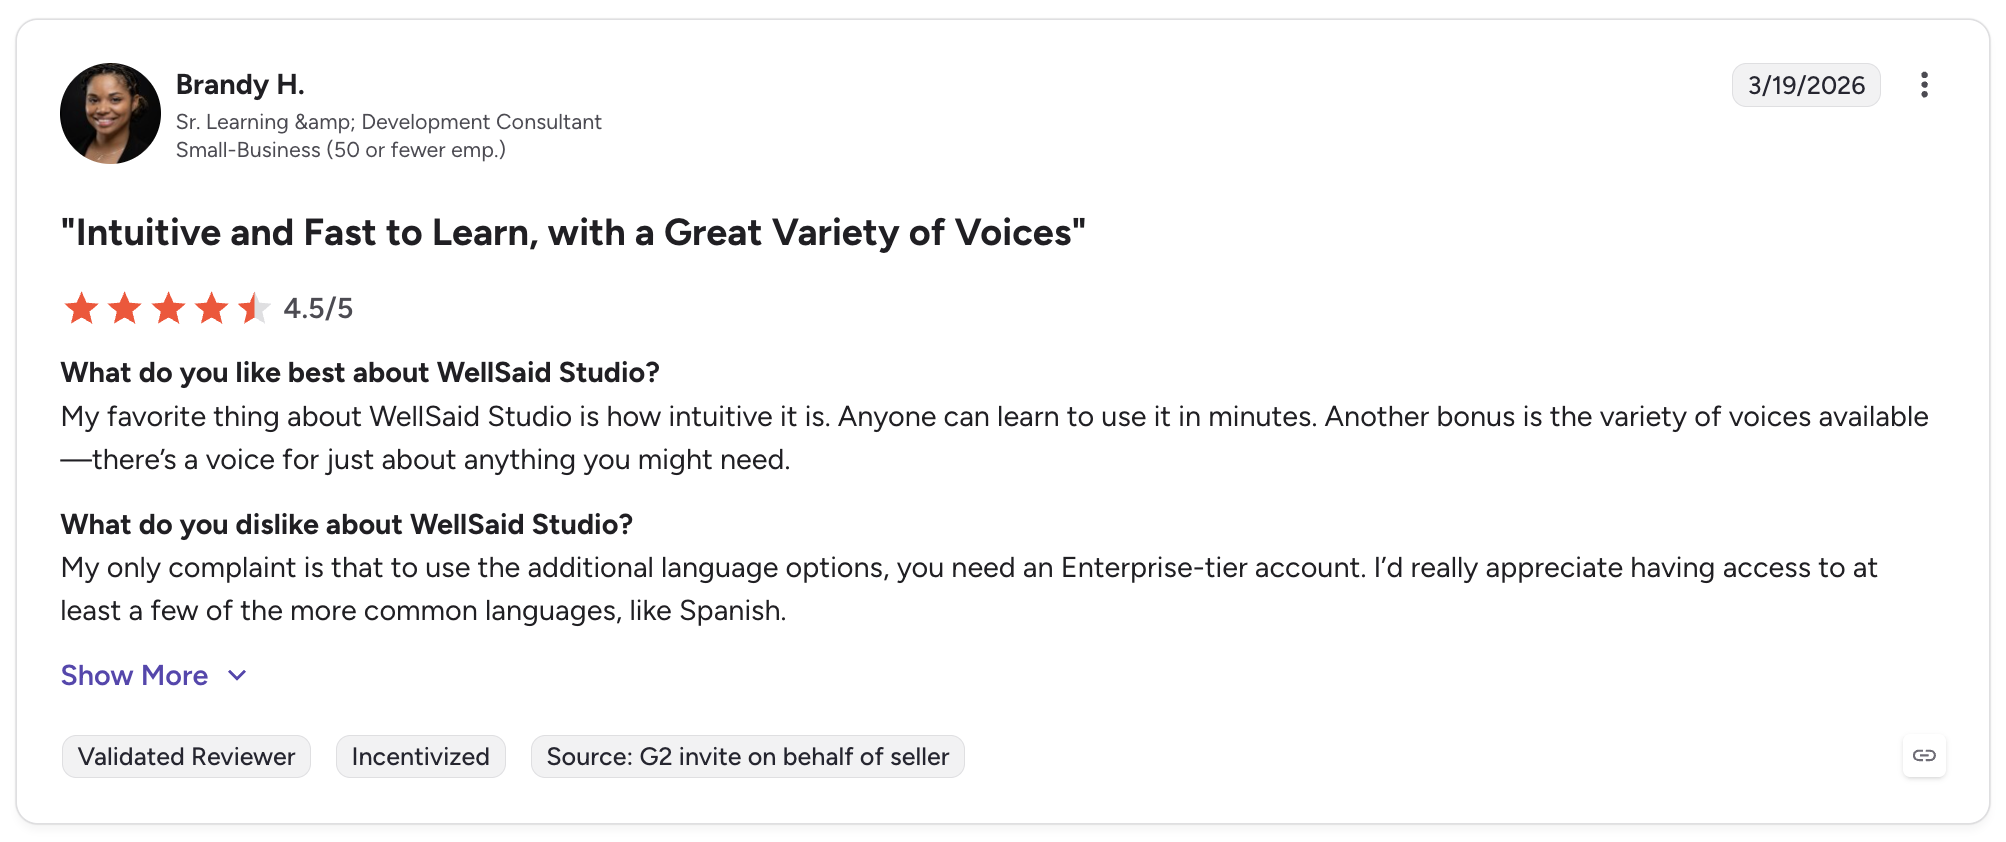
Task: Click the third rating star
Action: (168, 308)
